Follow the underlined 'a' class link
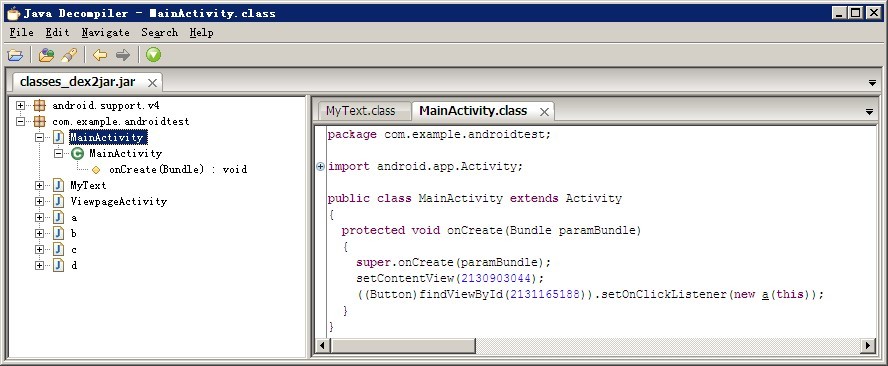The height and width of the screenshot is (366, 888). click(x=765, y=295)
